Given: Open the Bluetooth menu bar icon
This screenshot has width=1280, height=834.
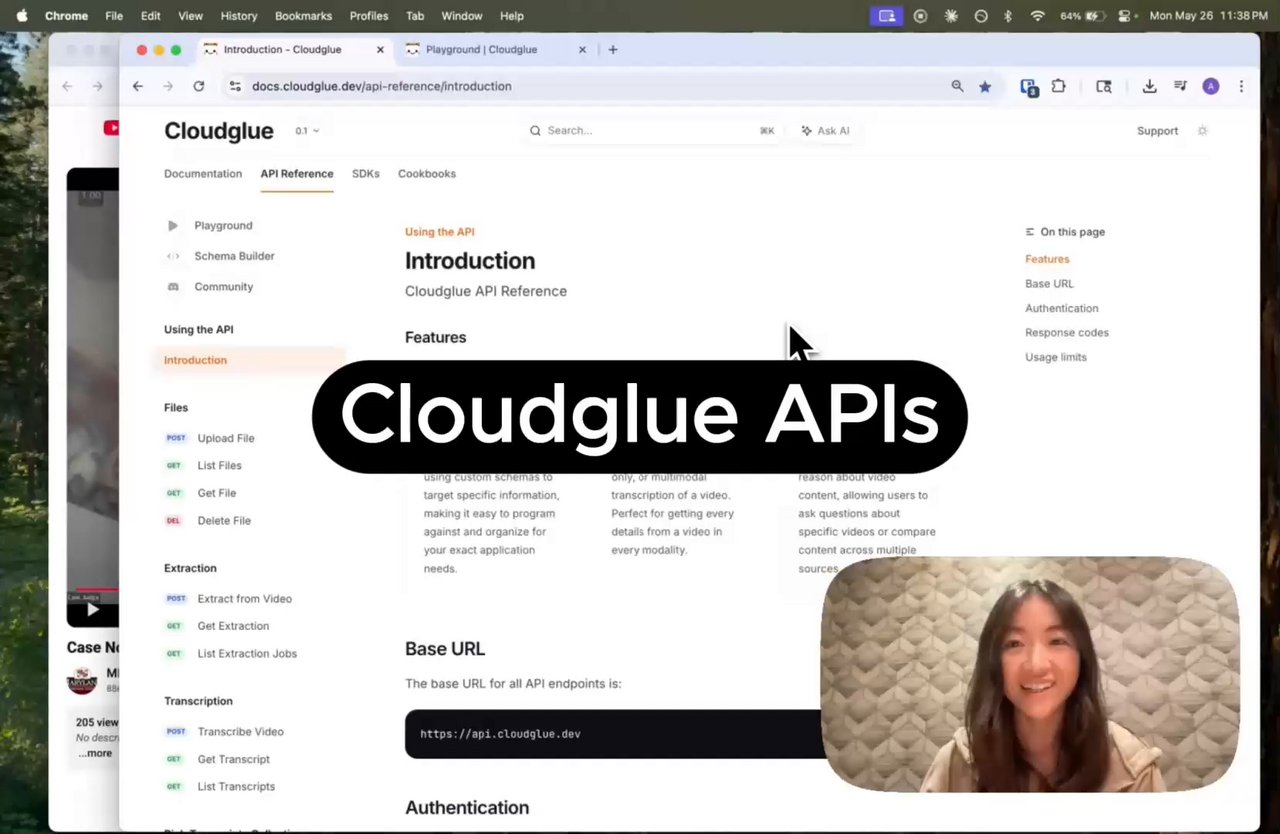Looking at the screenshot, I should tap(1008, 16).
